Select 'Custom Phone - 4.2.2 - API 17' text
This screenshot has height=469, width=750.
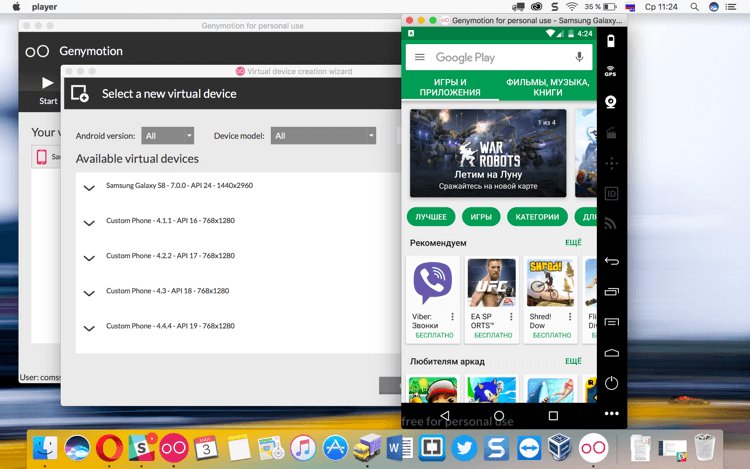[170, 256]
